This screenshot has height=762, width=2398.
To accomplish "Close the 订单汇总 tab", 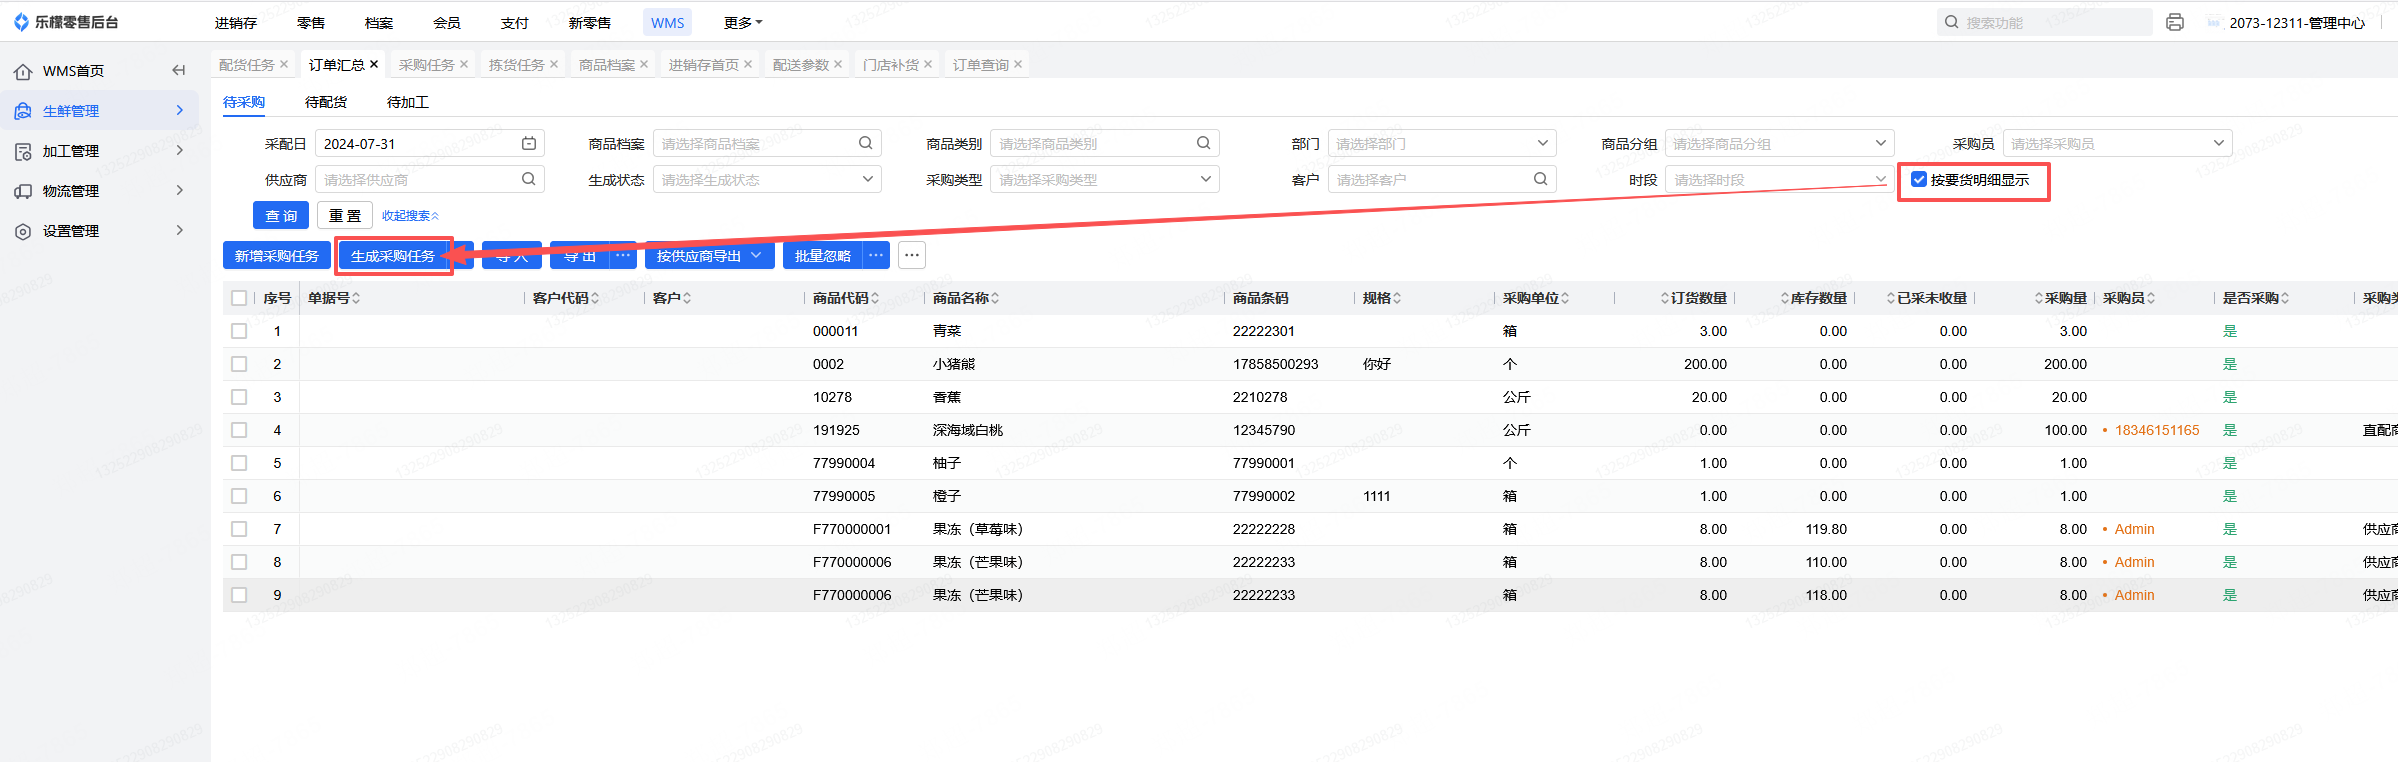I will (374, 64).
